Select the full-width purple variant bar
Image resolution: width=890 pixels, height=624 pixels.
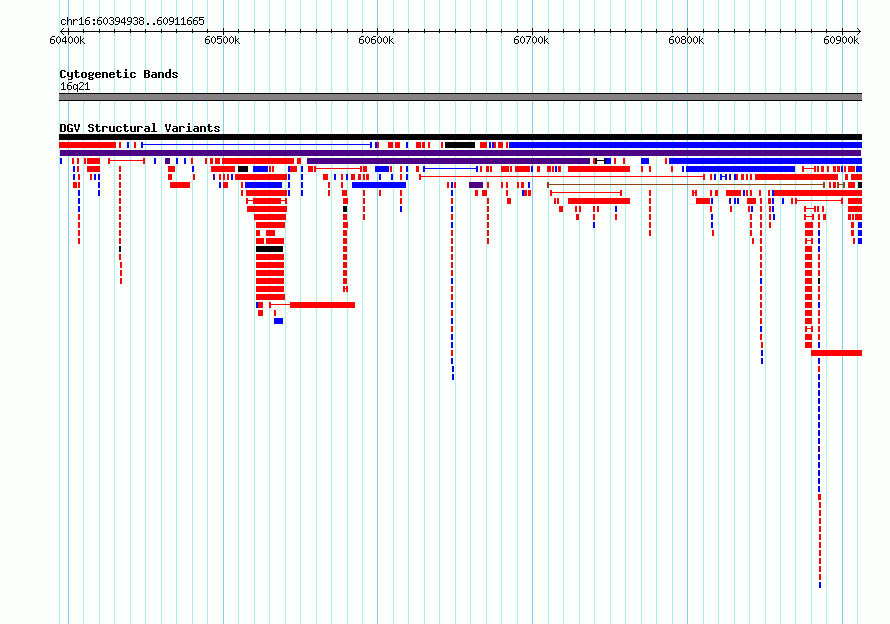click(x=460, y=153)
